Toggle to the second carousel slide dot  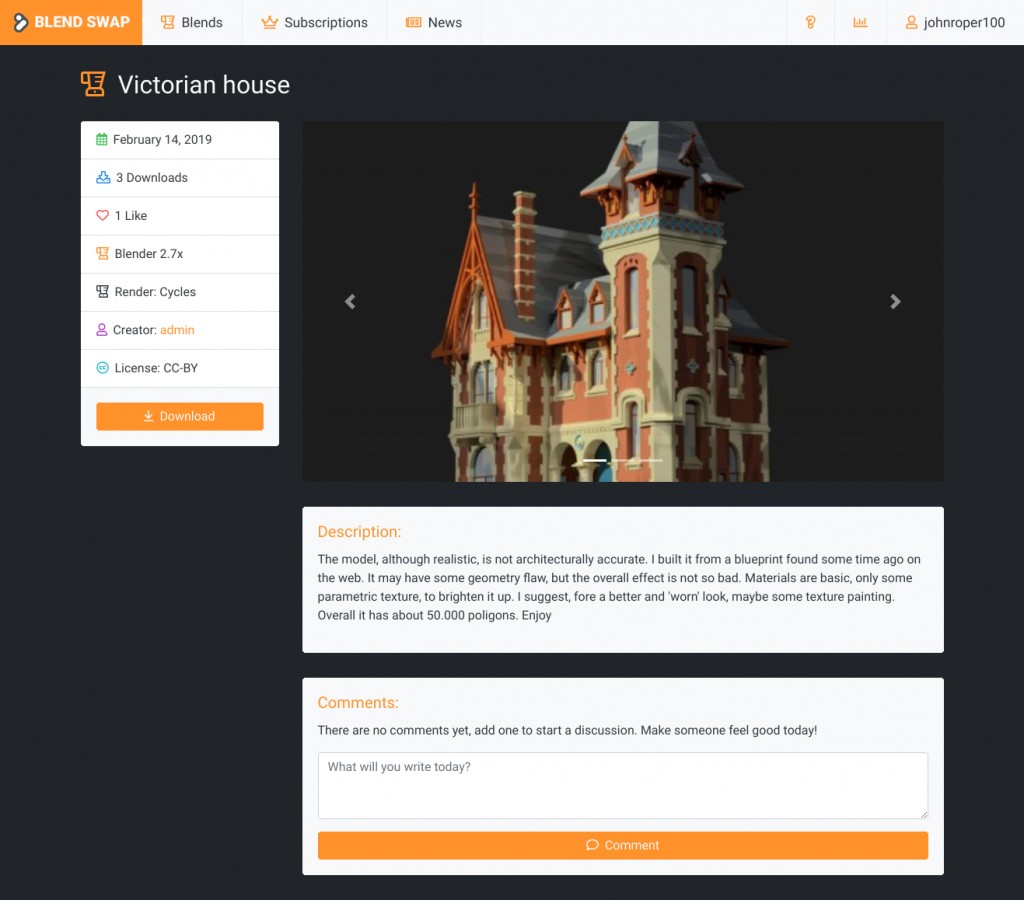click(x=623, y=461)
